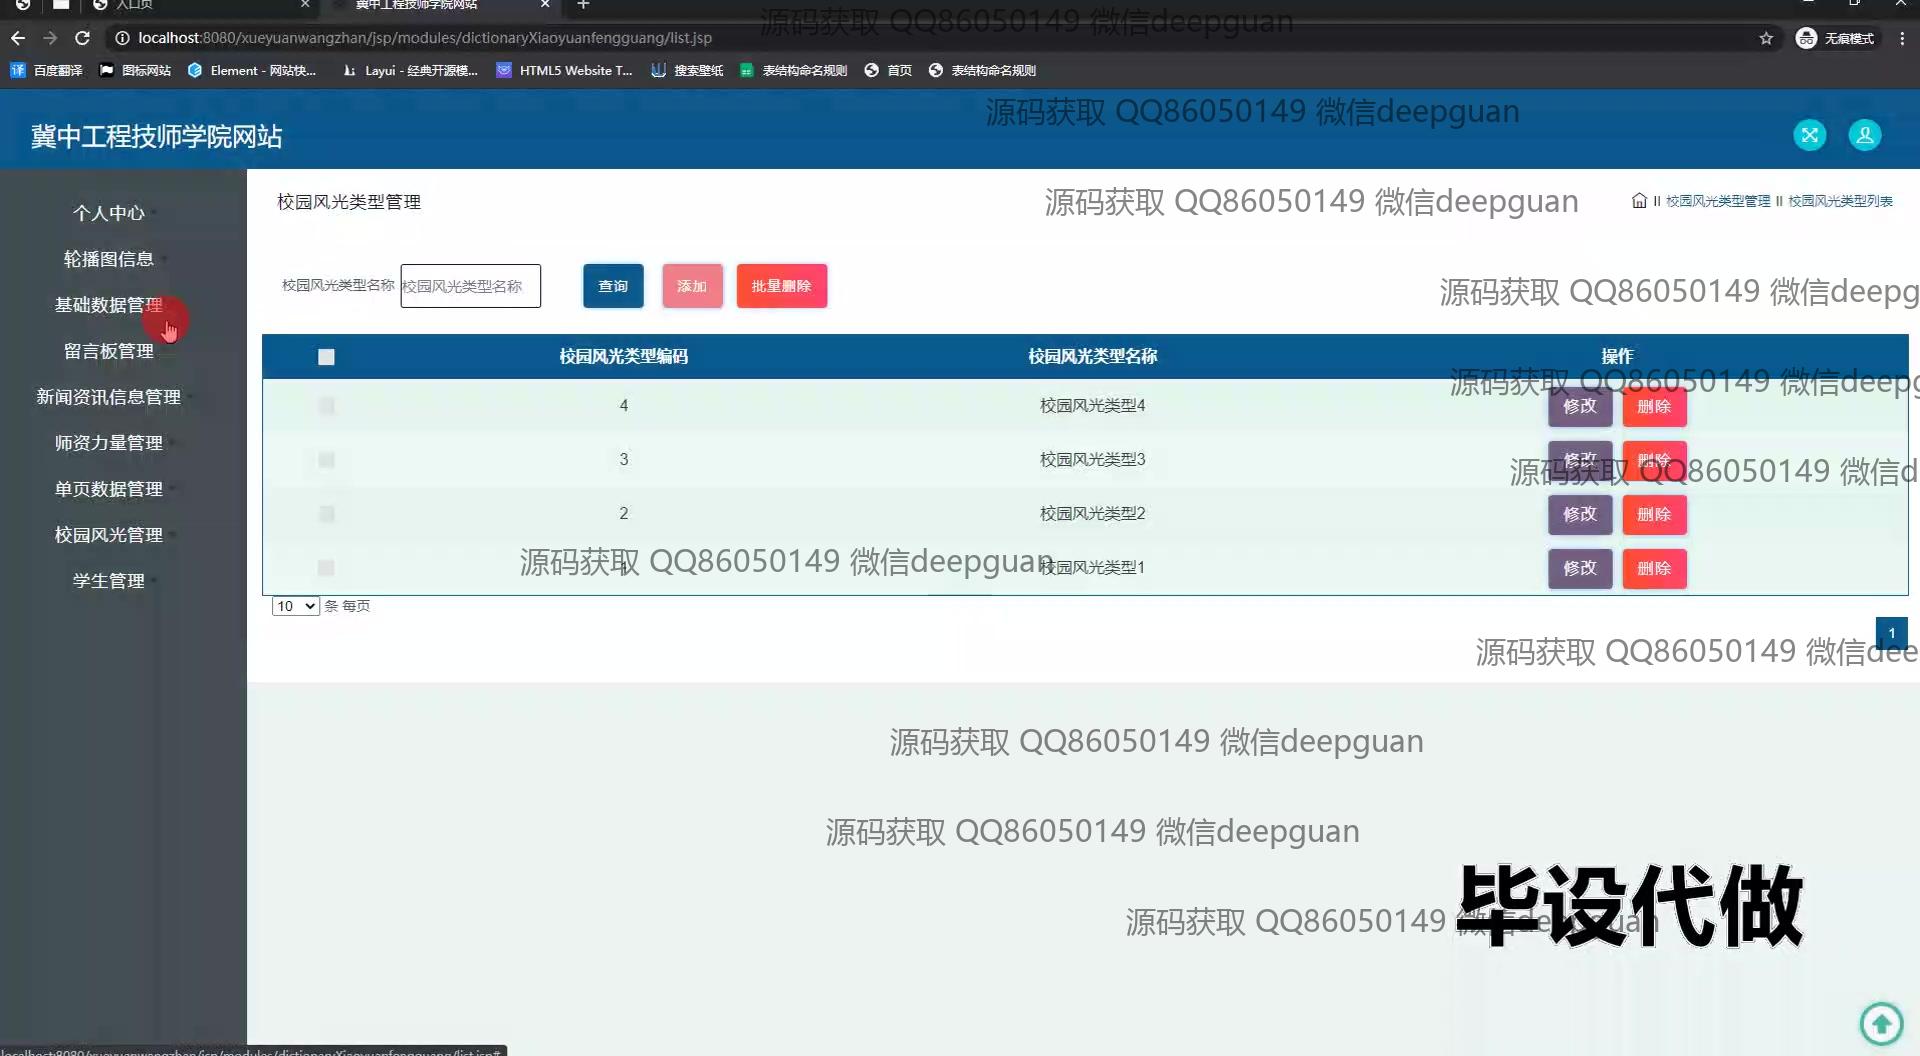Click the fullscreen toggle icon in header
Screen dimensions: 1920x1056
[1809, 135]
